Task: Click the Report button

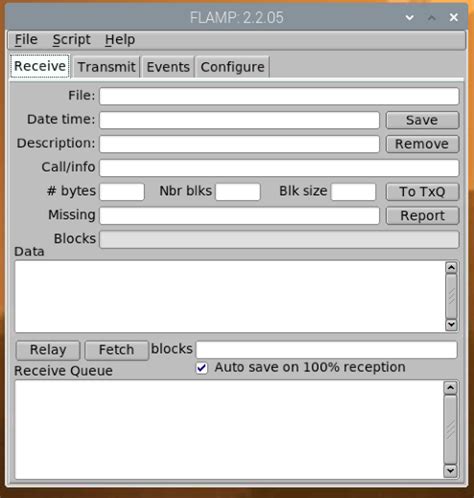Action: (422, 216)
